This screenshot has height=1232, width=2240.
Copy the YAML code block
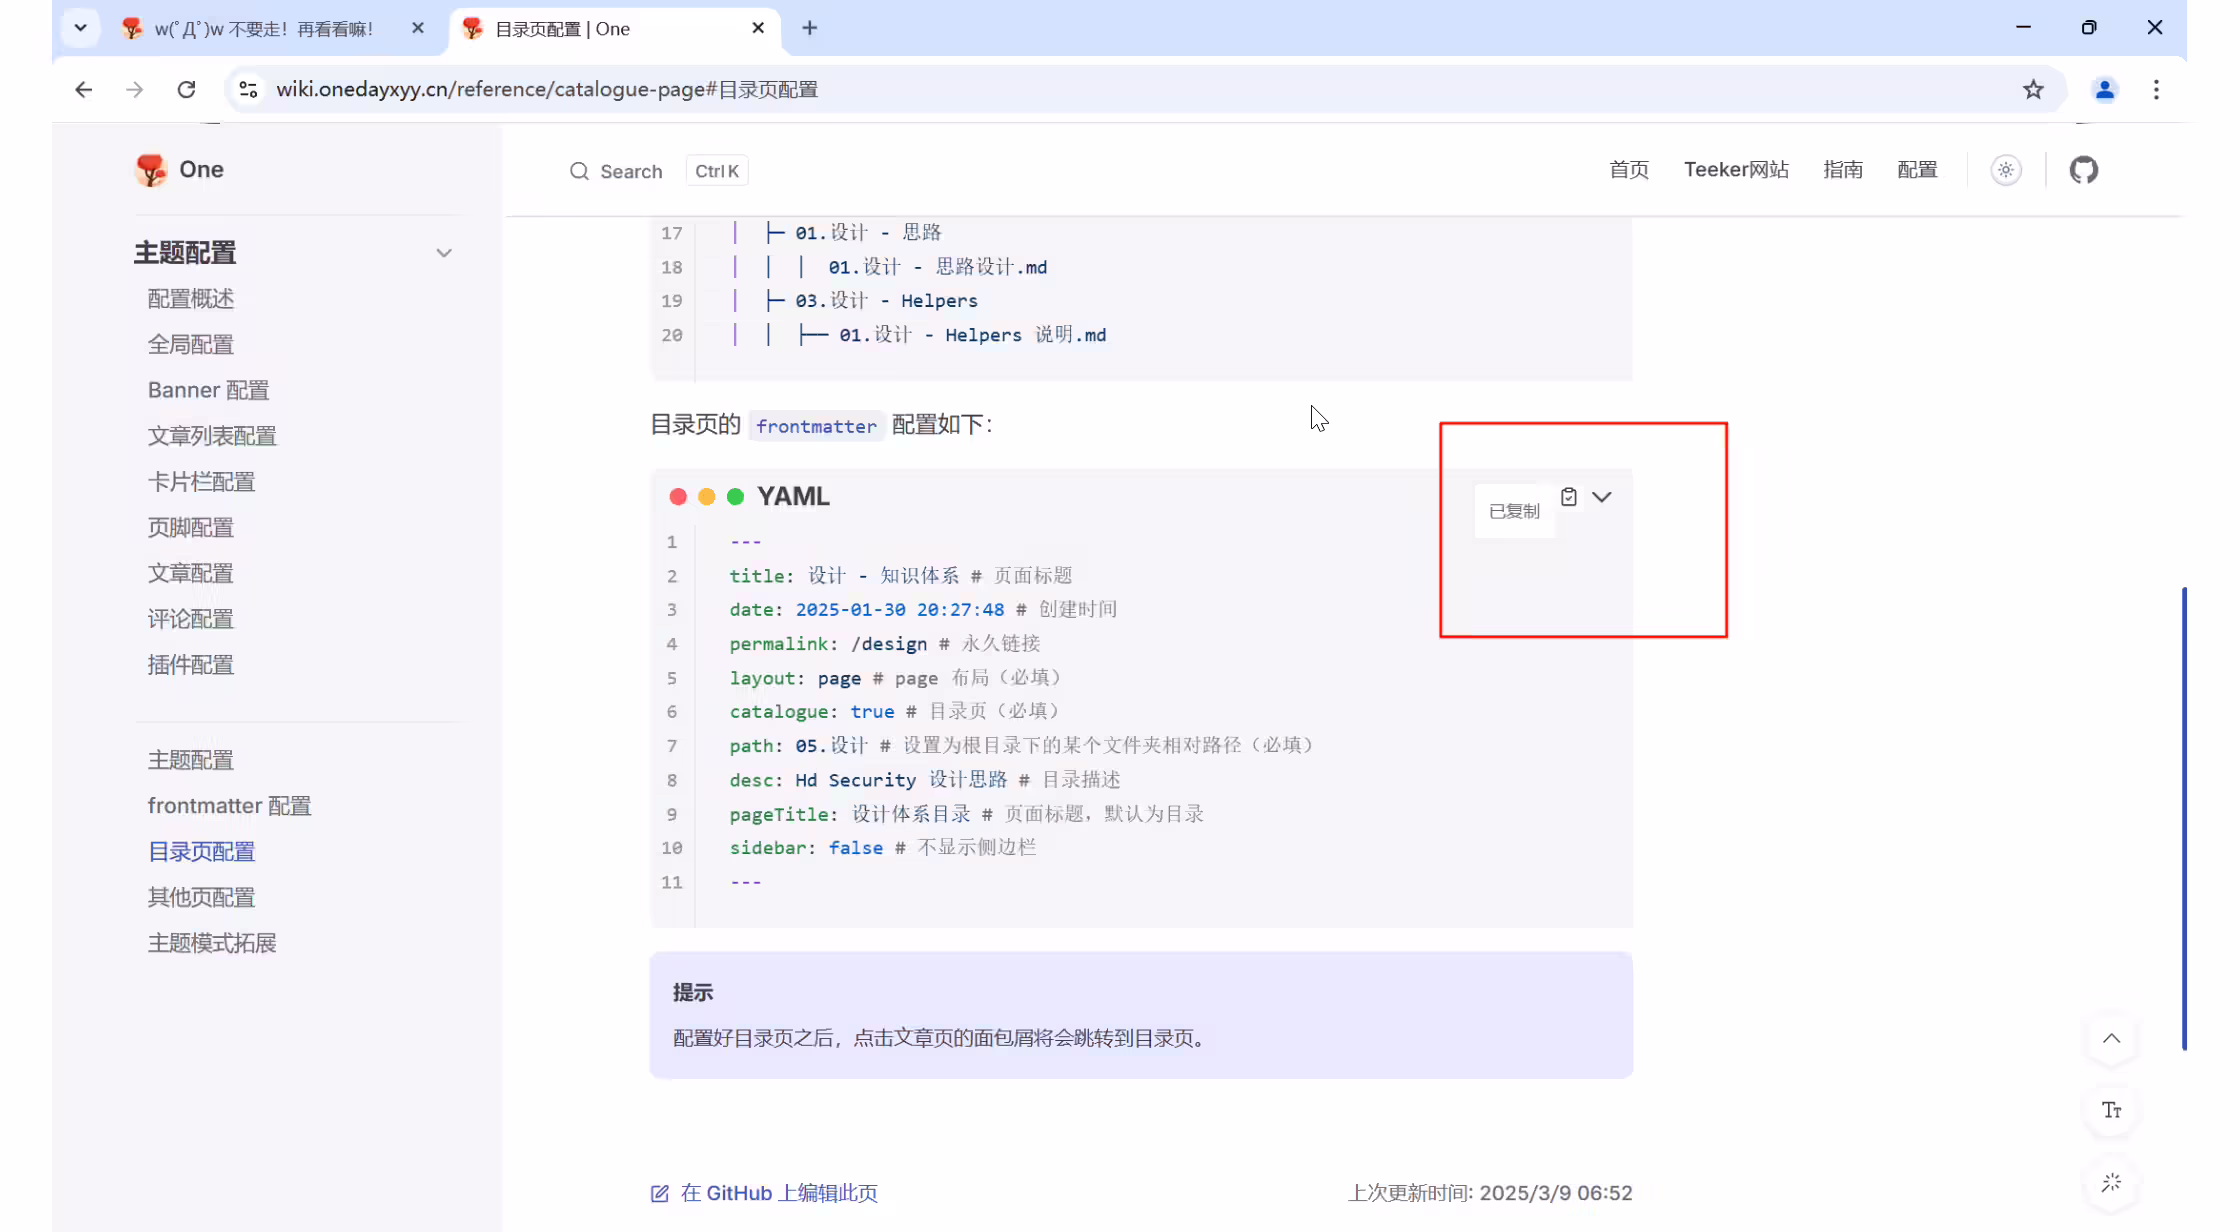(1568, 497)
